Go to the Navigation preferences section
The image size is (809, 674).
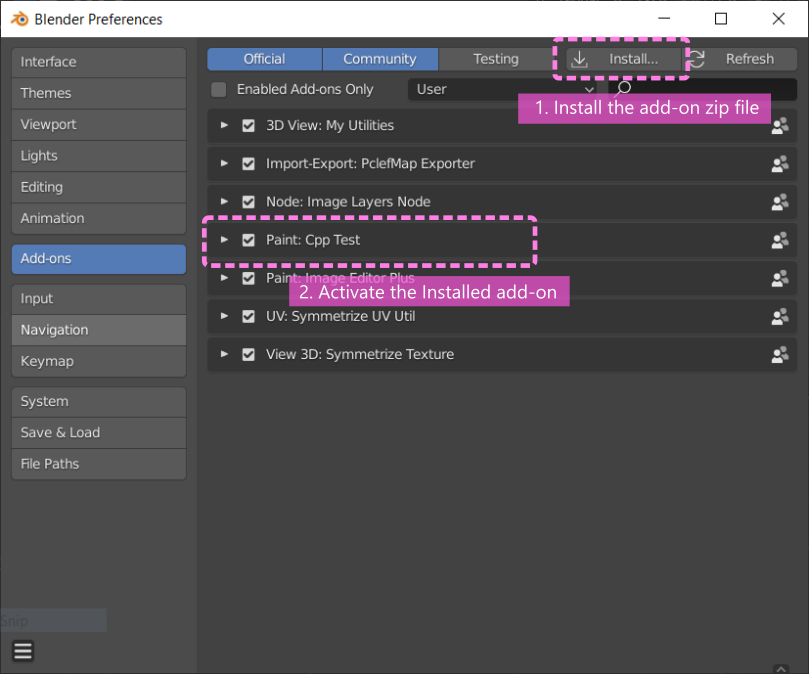[99, 330]
